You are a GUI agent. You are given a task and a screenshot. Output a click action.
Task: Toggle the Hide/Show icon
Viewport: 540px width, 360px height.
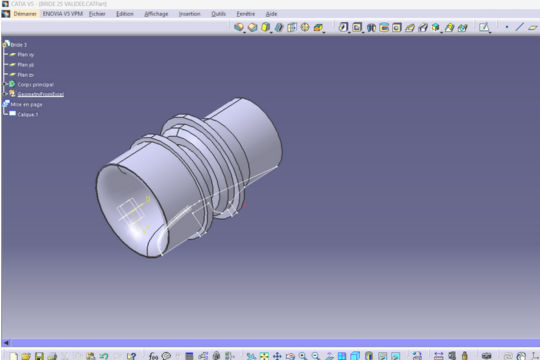click(x=382, y=356)
